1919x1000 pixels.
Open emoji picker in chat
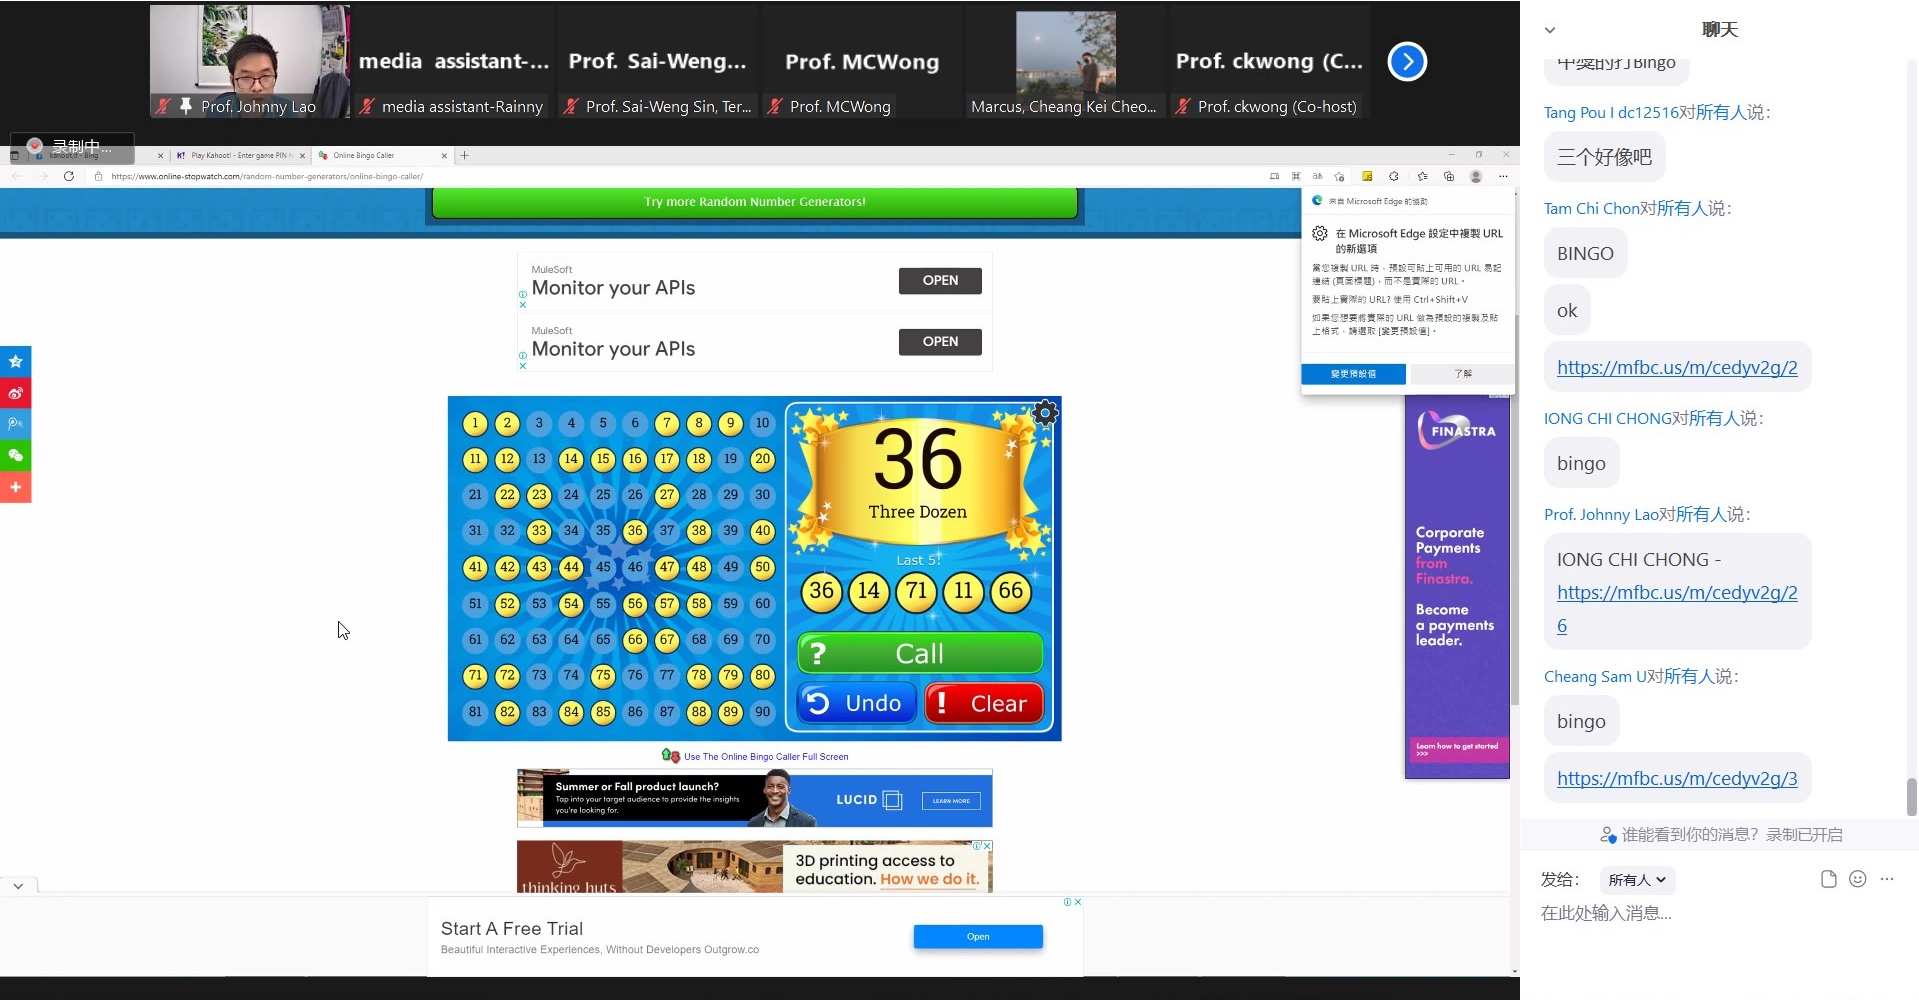tap(1858, 879)
